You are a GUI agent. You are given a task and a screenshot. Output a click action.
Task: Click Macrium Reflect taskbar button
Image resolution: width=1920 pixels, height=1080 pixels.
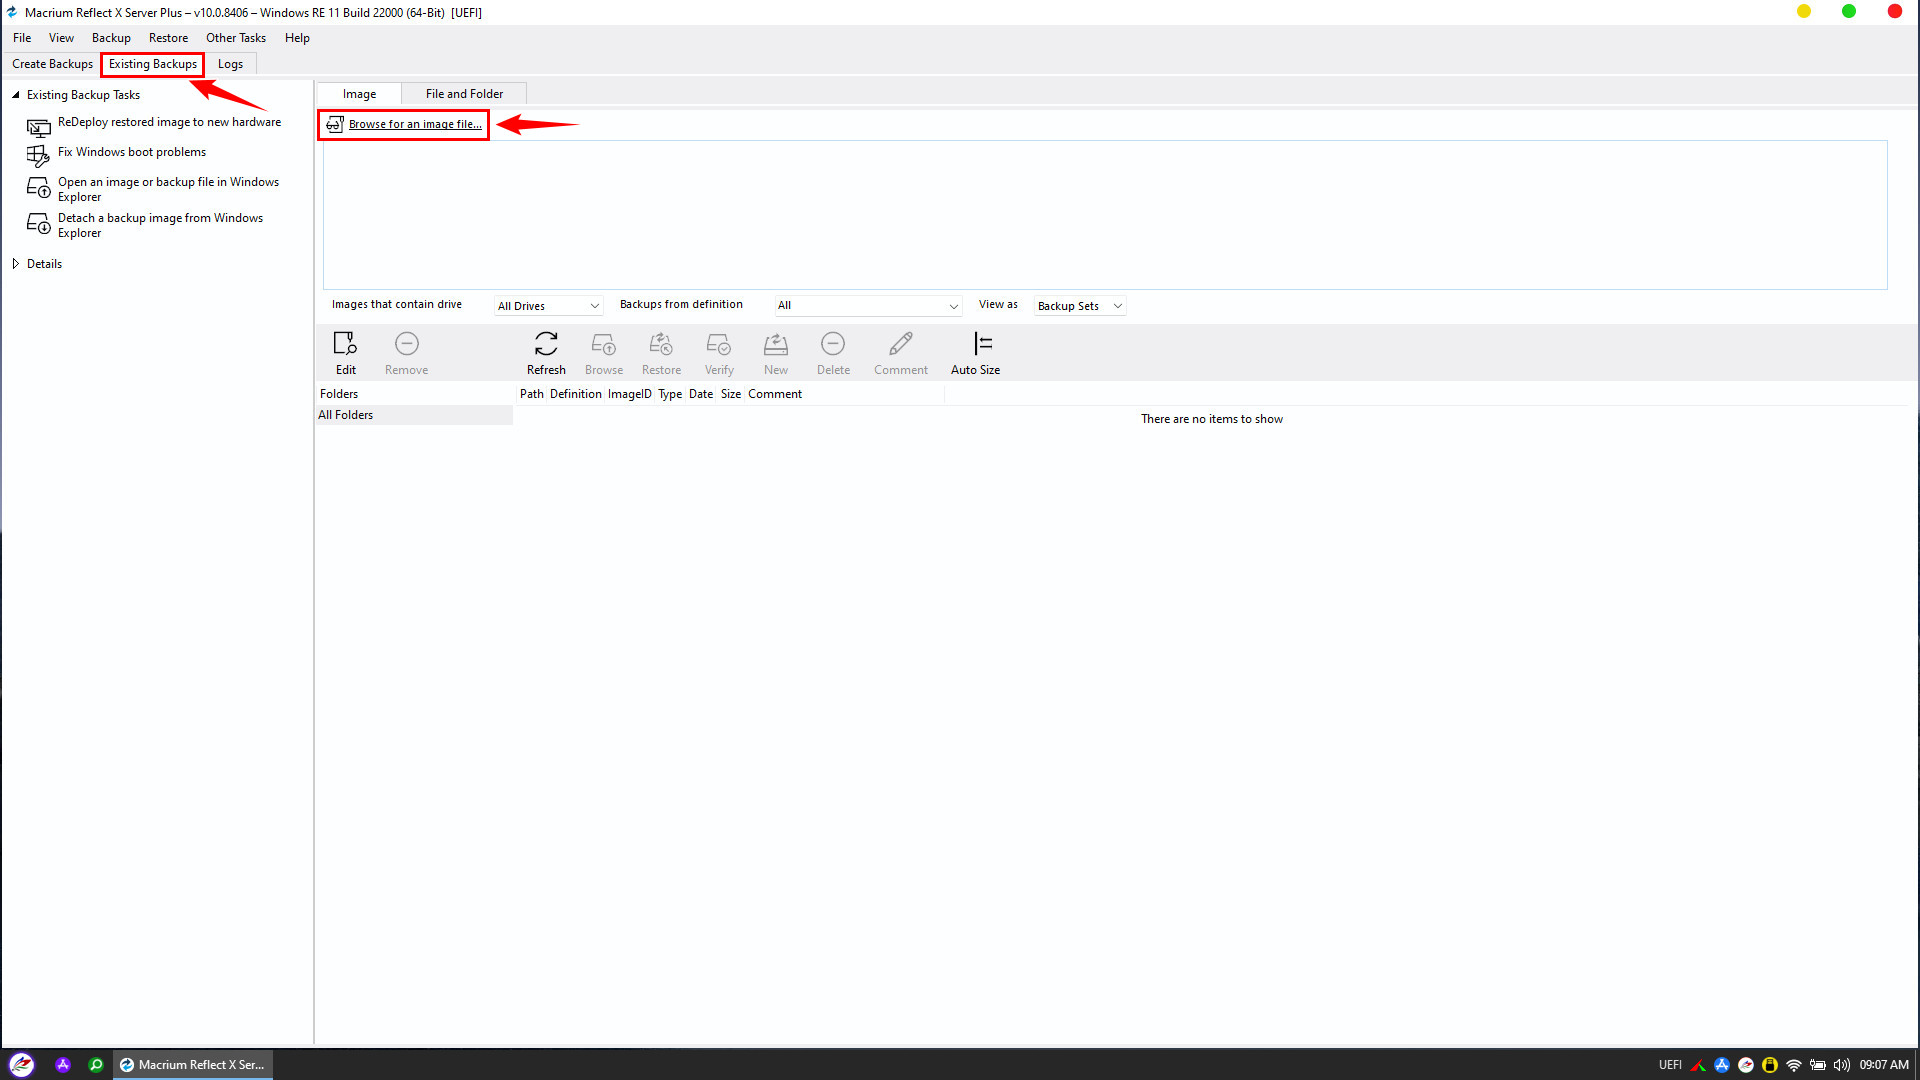pos(192,1065)
